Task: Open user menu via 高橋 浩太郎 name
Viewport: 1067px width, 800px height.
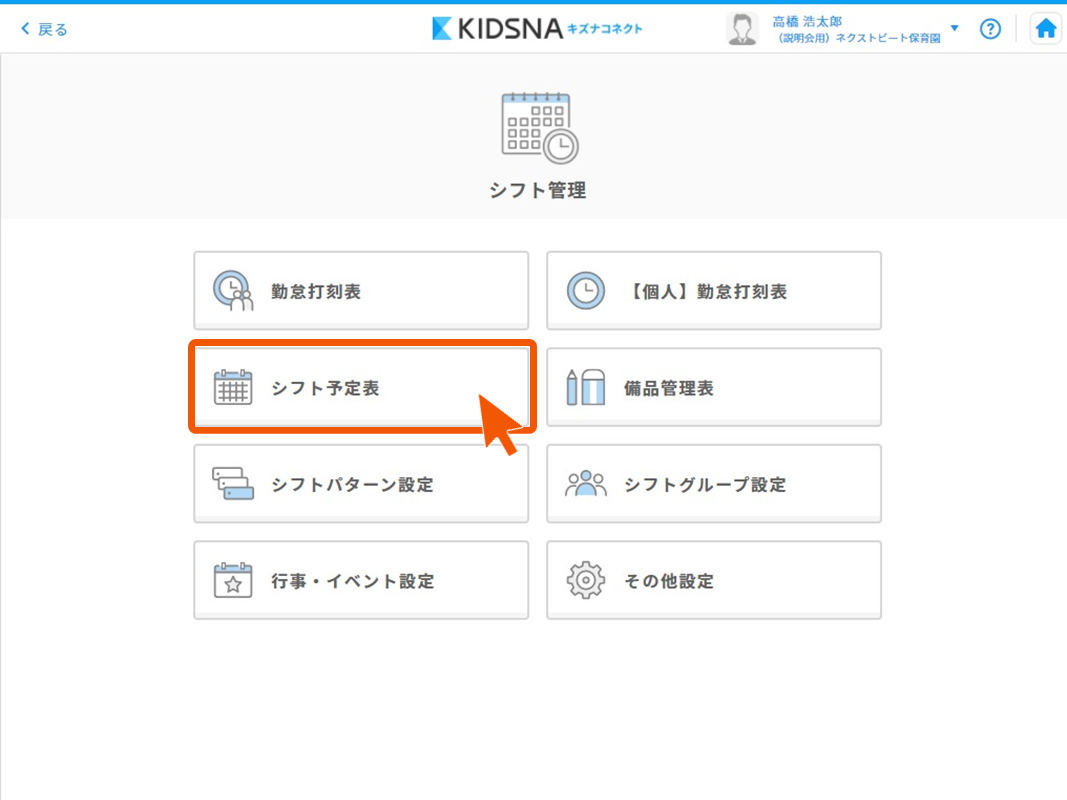Action: pos(807,21)
